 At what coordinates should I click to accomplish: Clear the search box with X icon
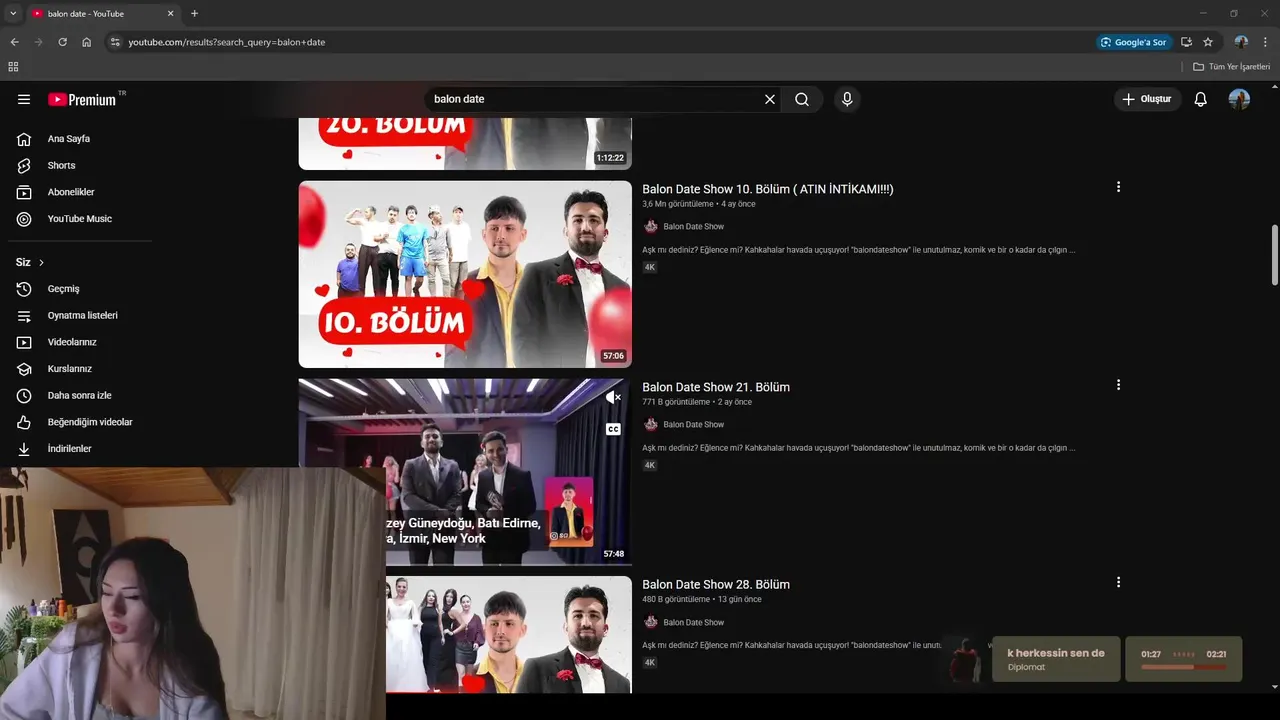770,99
